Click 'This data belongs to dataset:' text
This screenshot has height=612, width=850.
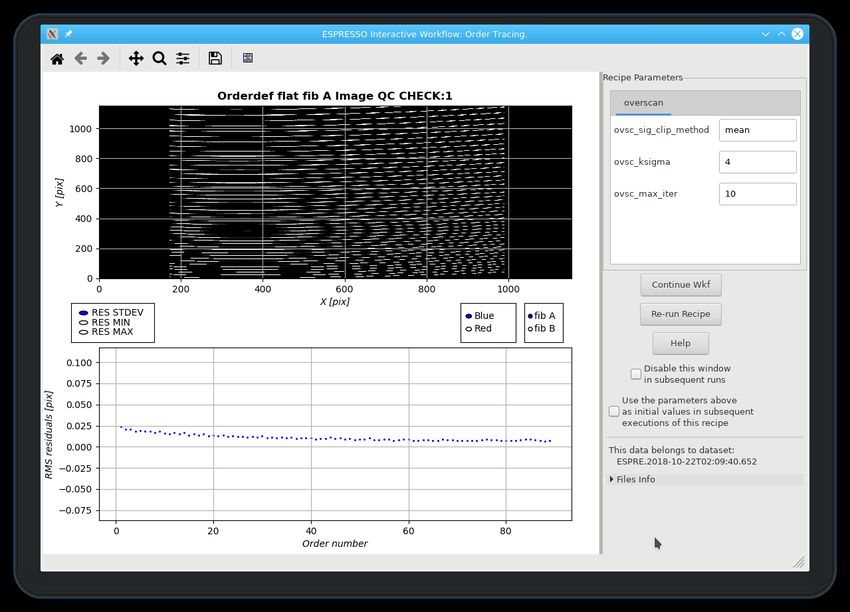click(x=671, y=450)
